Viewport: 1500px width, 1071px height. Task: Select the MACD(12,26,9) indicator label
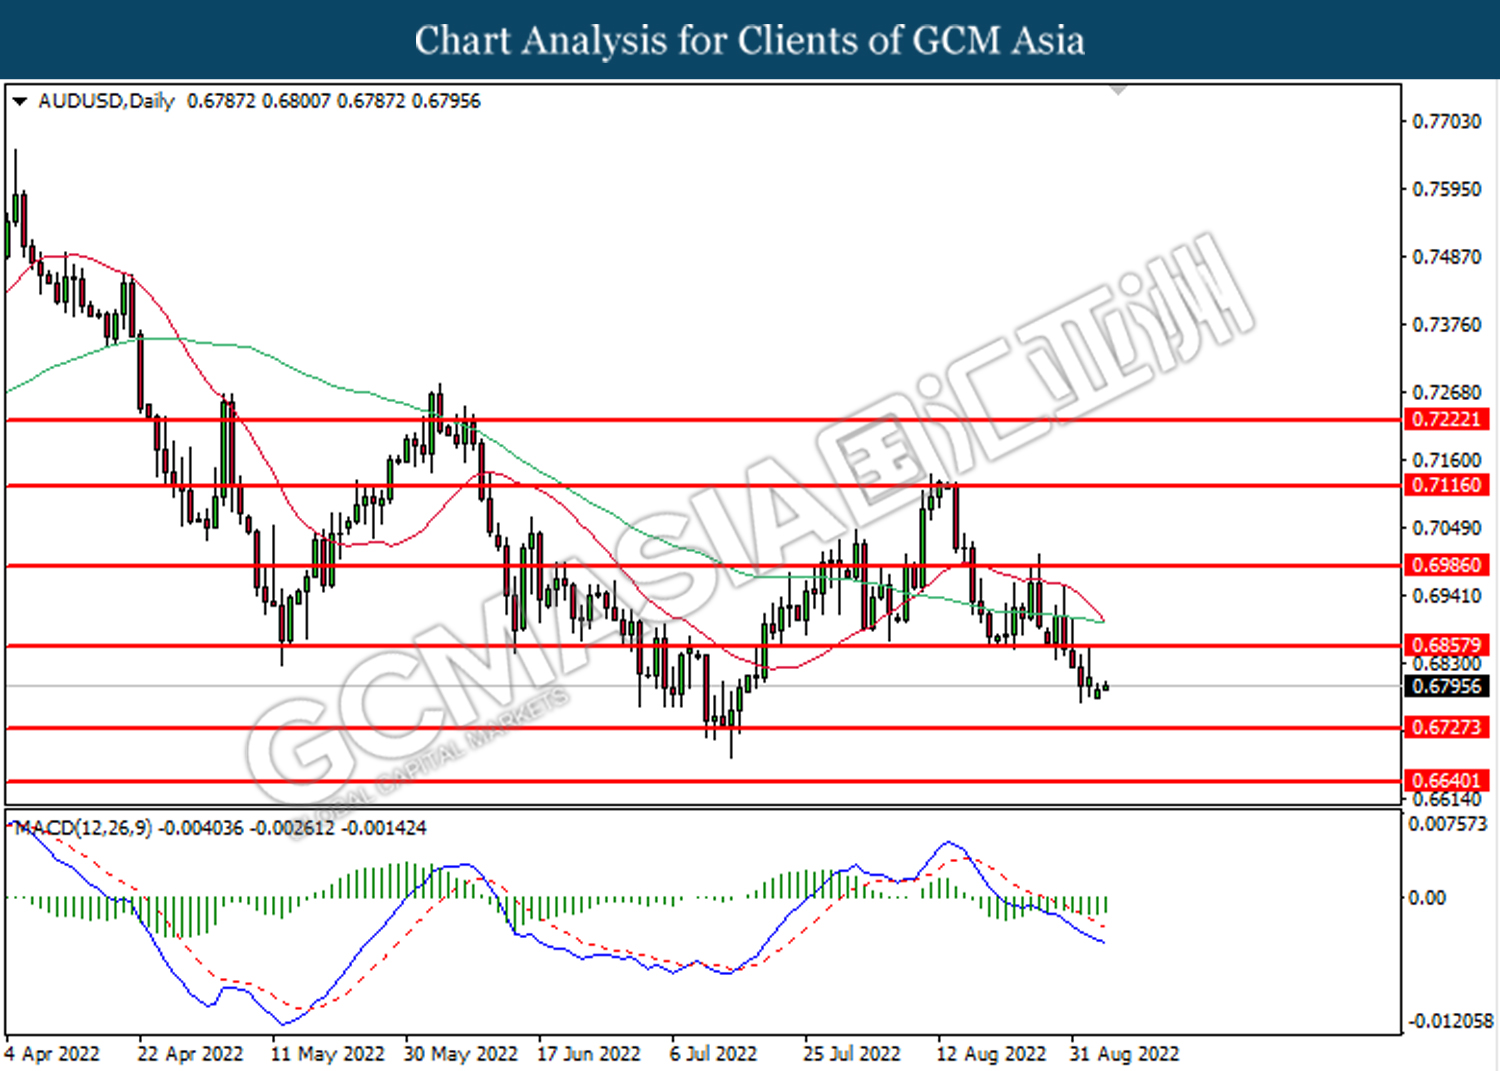coord(83,828)
